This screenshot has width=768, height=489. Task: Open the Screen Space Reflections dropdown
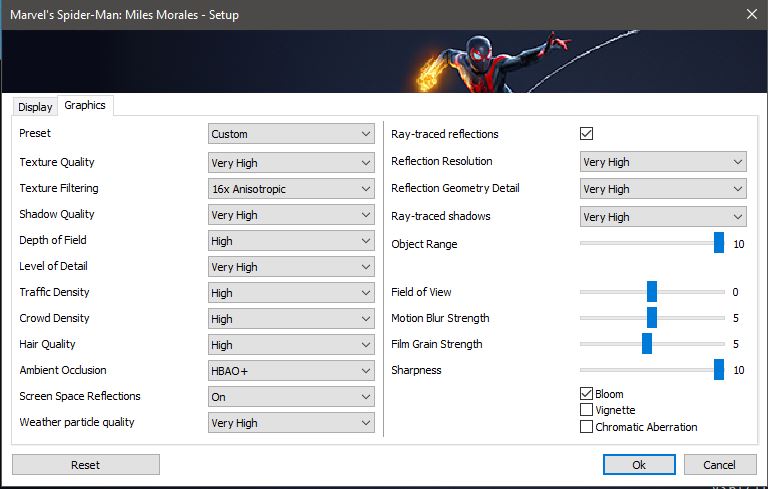click(291, 397)
